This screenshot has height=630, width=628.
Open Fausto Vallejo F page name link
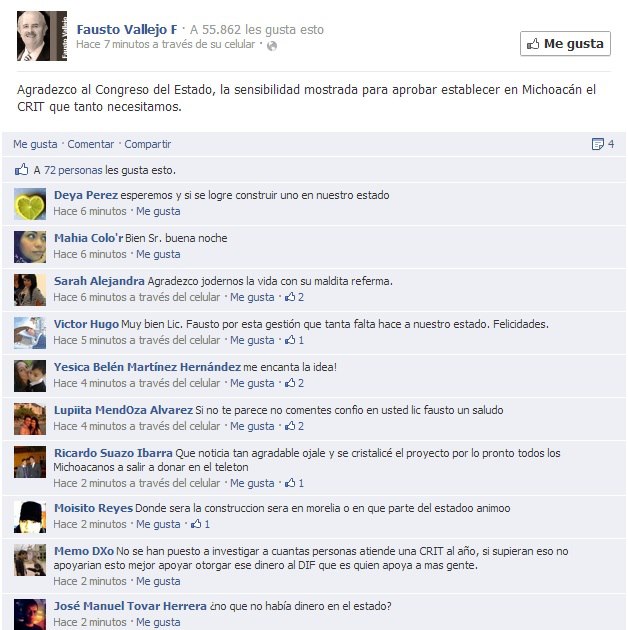click(x=127, y=30)
